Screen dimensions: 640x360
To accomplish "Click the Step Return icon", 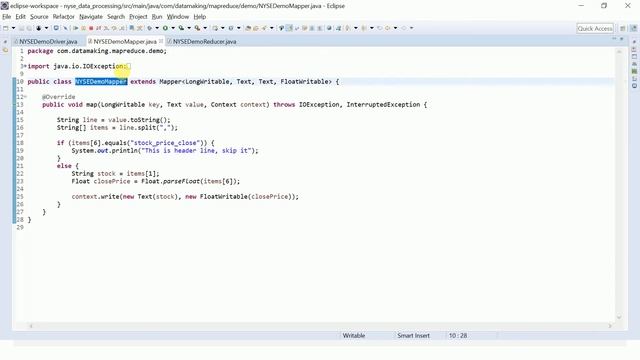I will coord(122,28).
